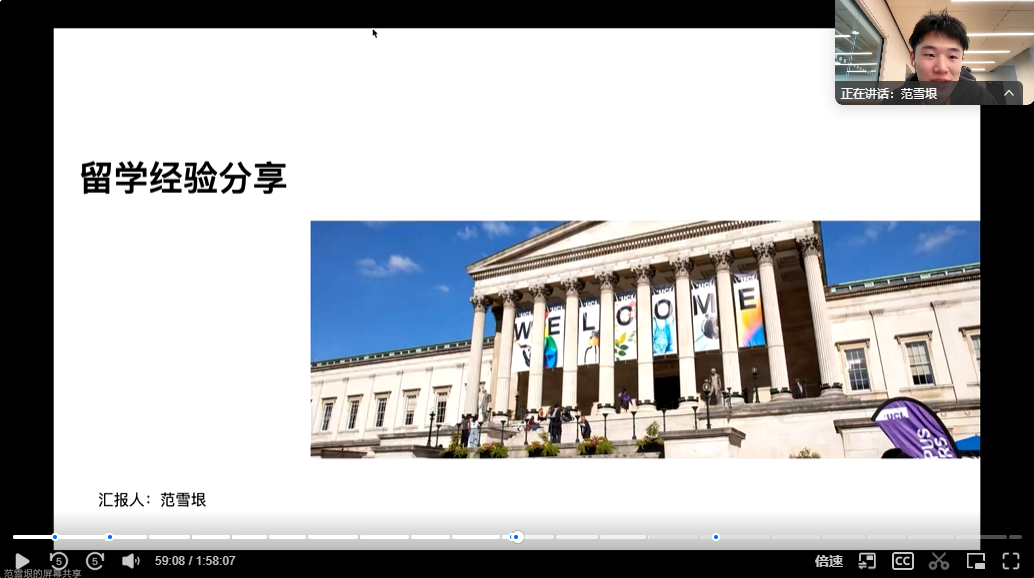The image size is (1034, 578).
Task: Jump to first blue chapter marker
Action: point(55,537)
